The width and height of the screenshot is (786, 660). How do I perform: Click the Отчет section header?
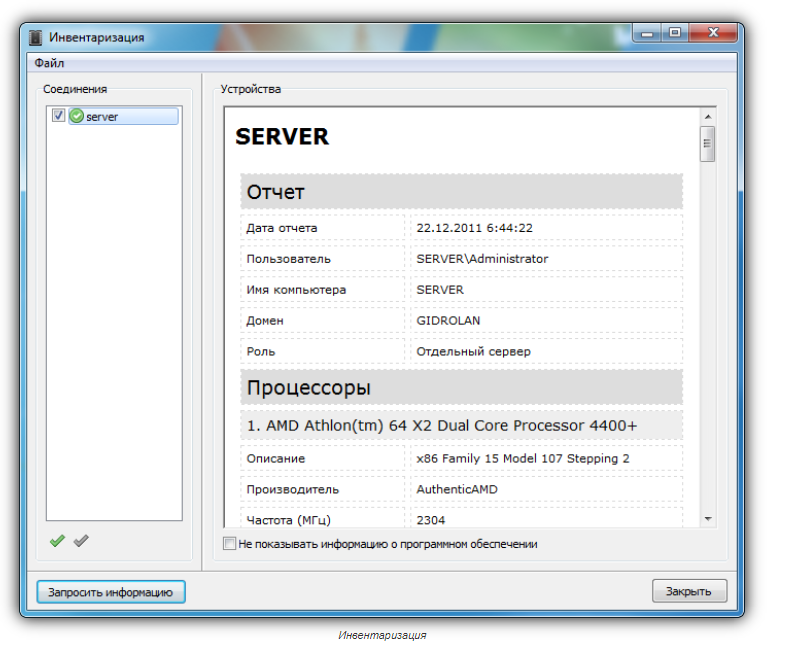click(461, 192)
